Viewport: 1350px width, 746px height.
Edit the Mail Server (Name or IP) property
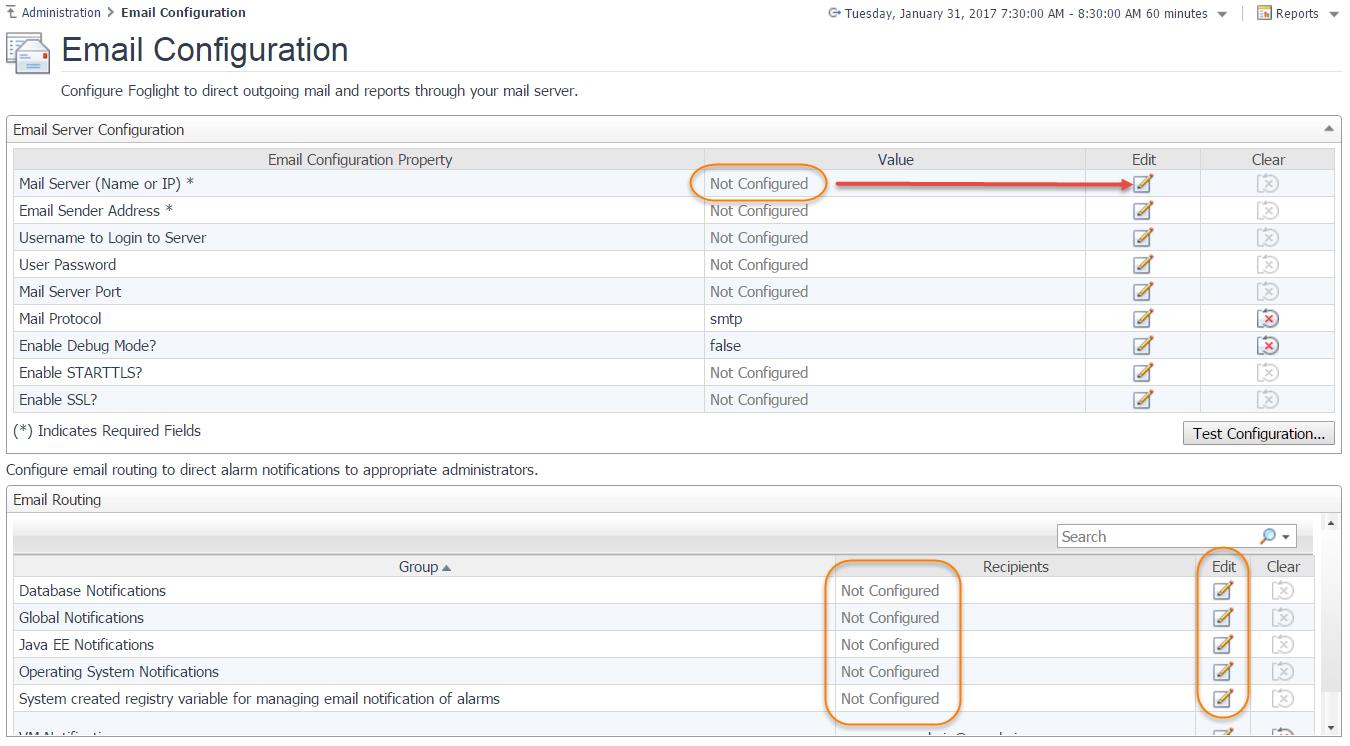pos(1143,184)
